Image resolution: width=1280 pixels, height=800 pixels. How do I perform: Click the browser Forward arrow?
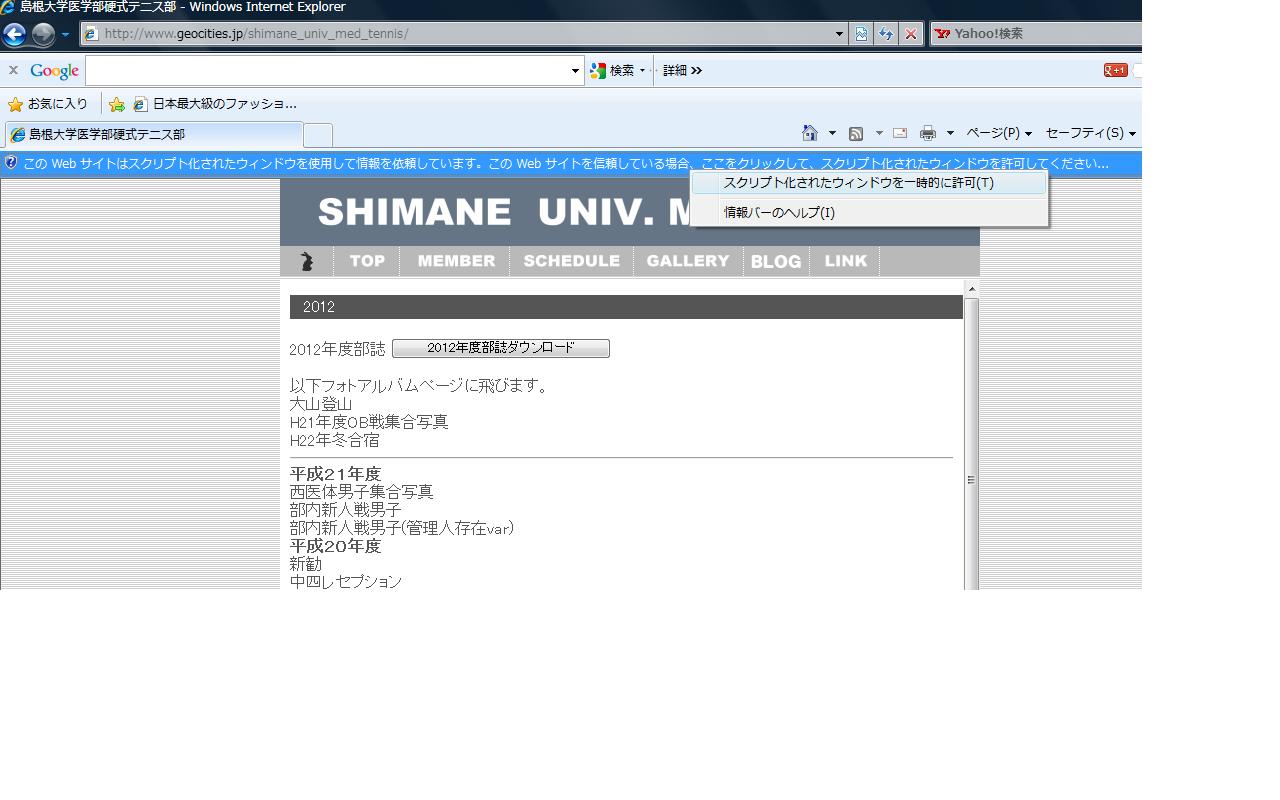pos(43,34)
